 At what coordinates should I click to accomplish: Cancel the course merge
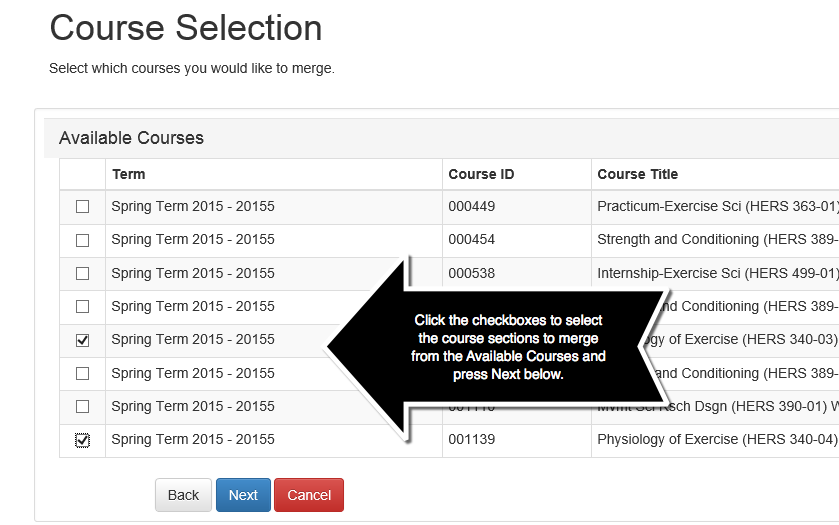pyautogui.click(x=309, y=495)
